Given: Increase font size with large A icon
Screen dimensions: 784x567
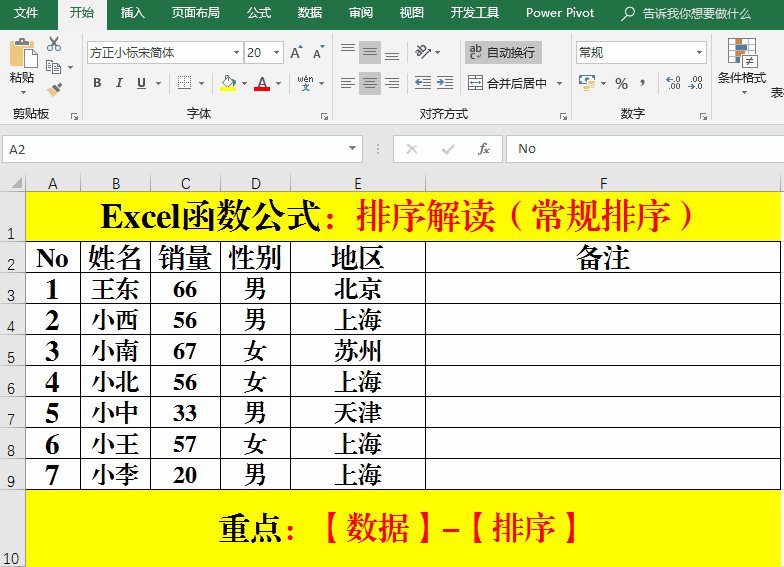Looking at the screenshot, I should [x=296, y=52].
